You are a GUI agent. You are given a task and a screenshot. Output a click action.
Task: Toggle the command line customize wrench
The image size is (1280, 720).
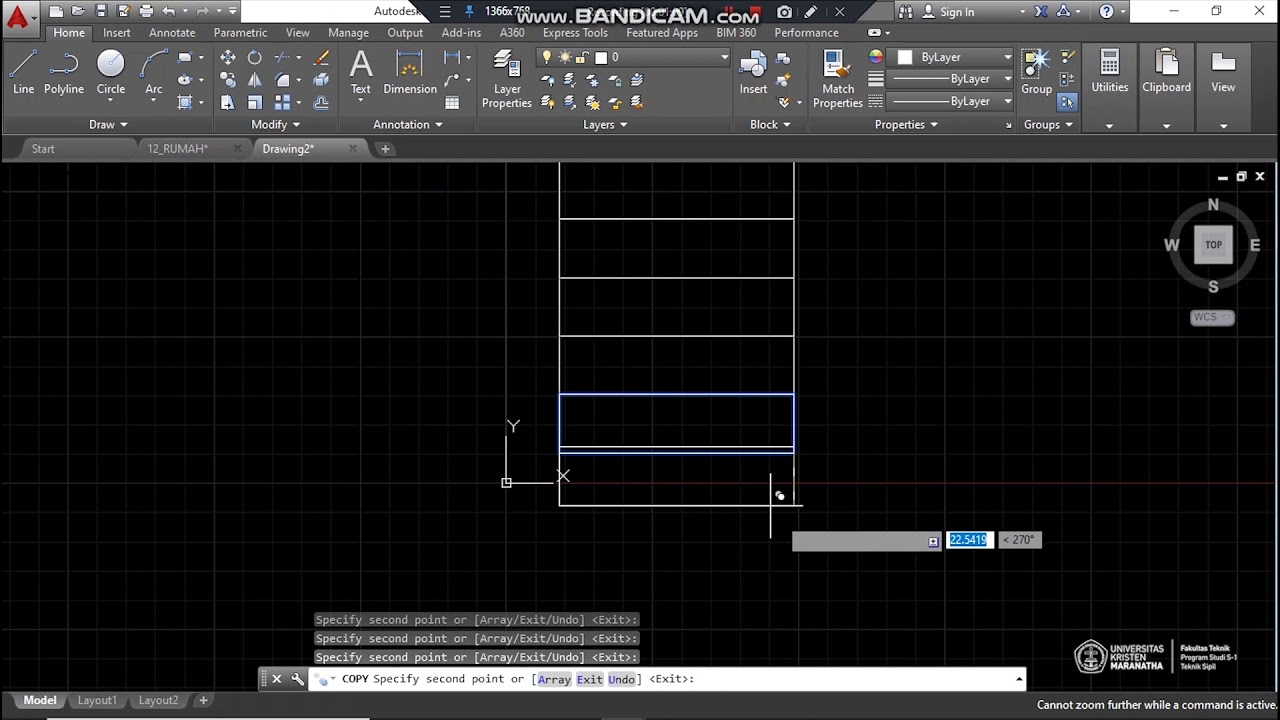297,679
